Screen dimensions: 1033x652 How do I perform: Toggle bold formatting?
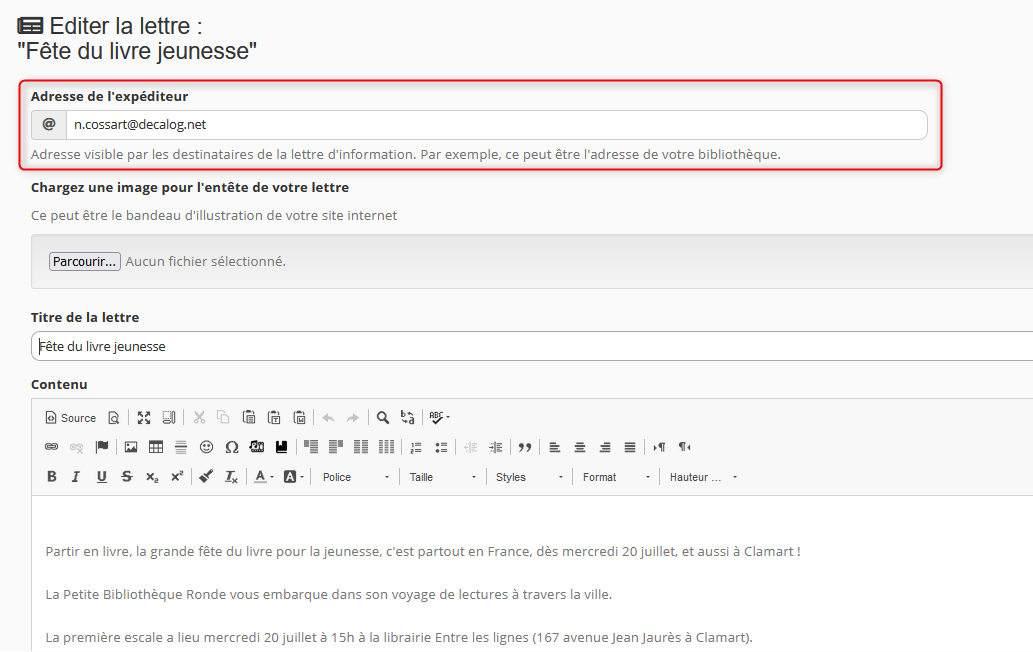tap(52, 477)
